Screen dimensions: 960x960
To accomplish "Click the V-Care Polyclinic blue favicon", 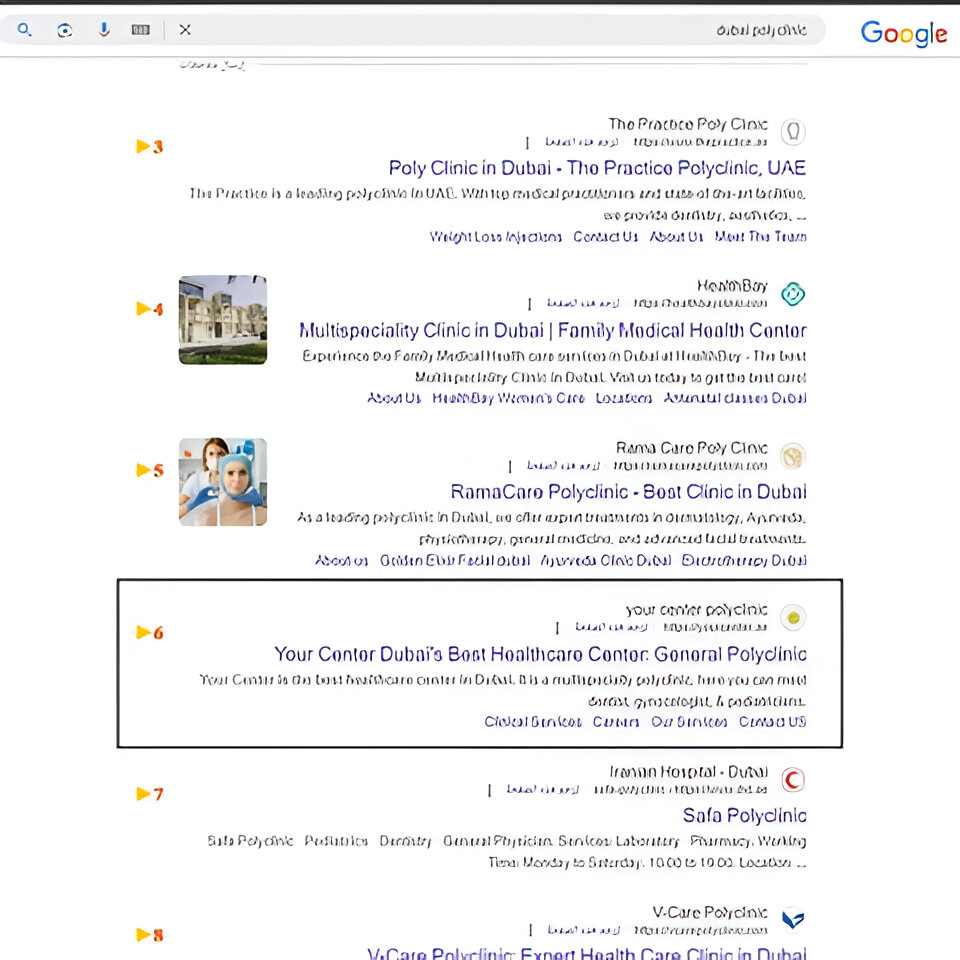I will point(793,919).
